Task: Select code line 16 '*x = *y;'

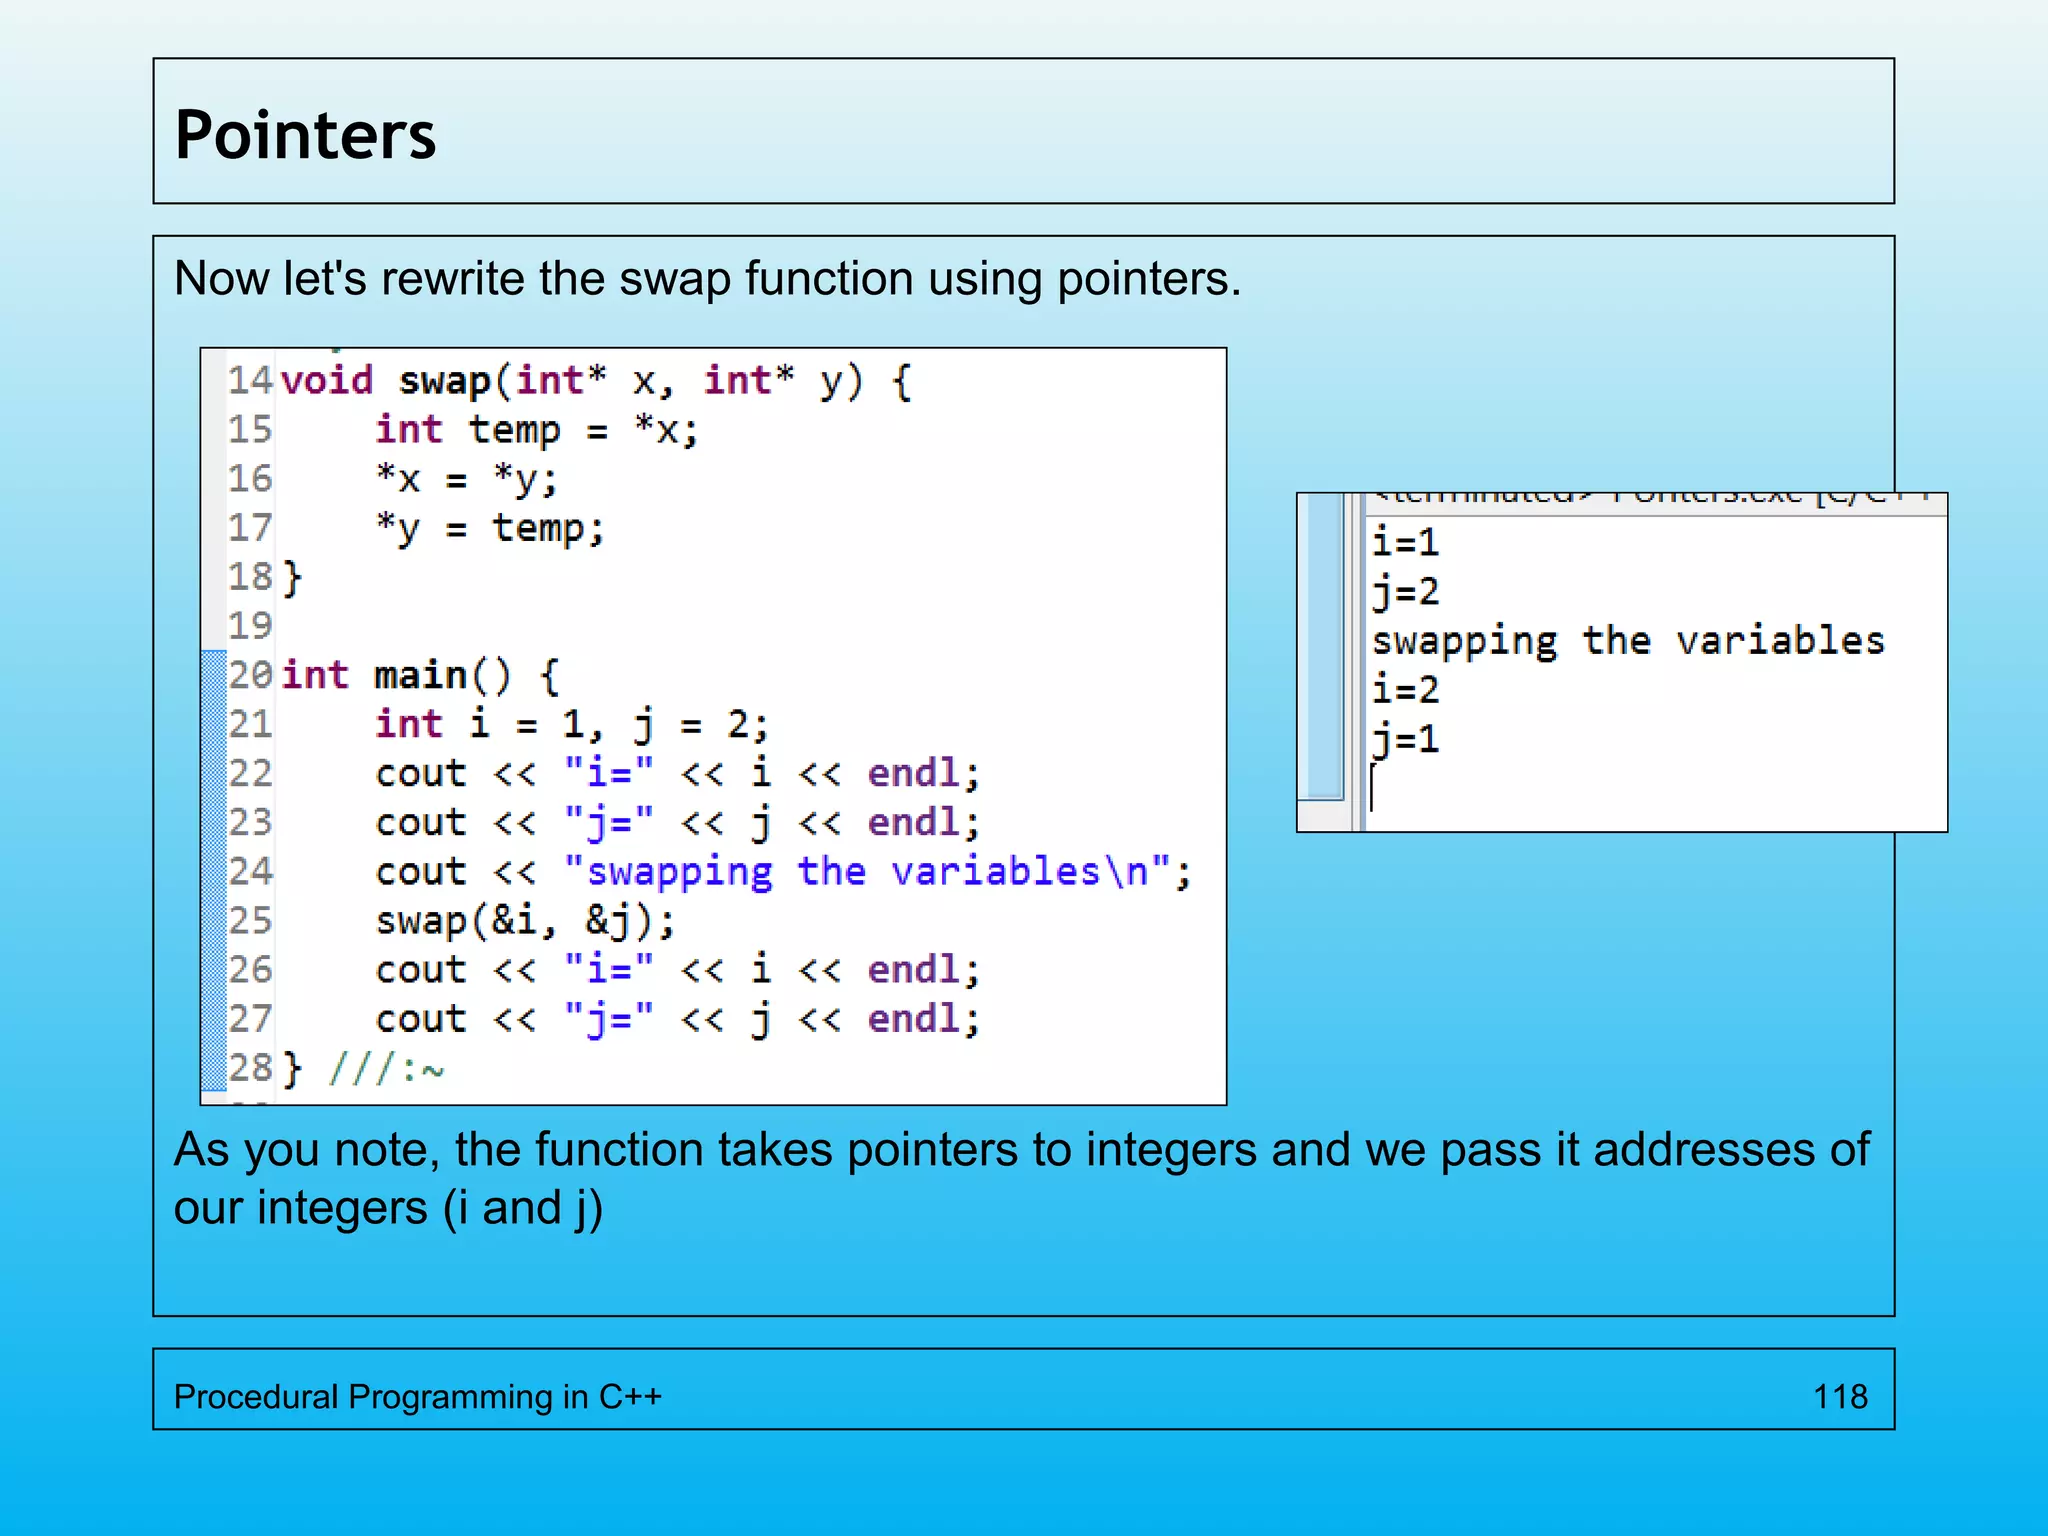Action: pos(466,479)
